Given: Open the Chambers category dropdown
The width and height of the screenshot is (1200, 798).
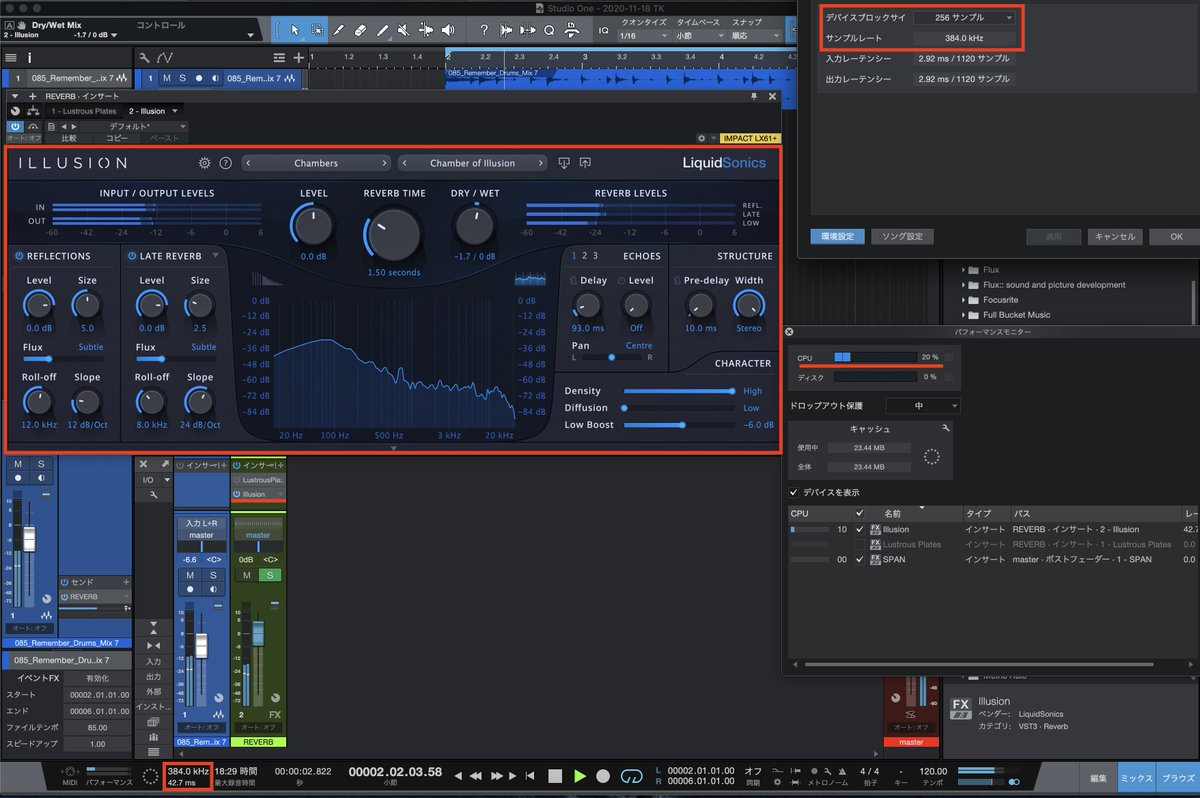Looking at the screenshot, I should pos(316,163).
